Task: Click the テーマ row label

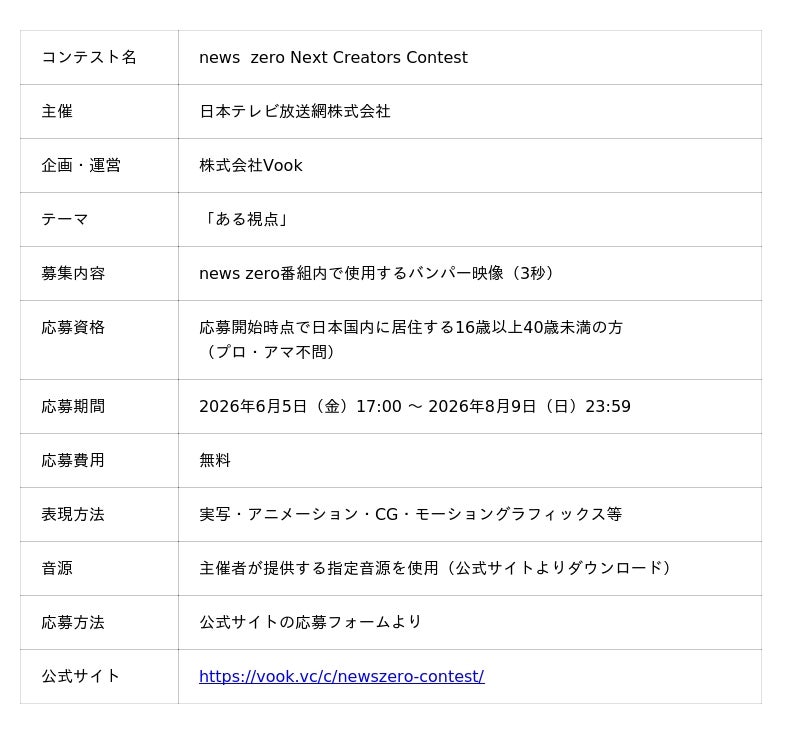Action: [65, 219]
